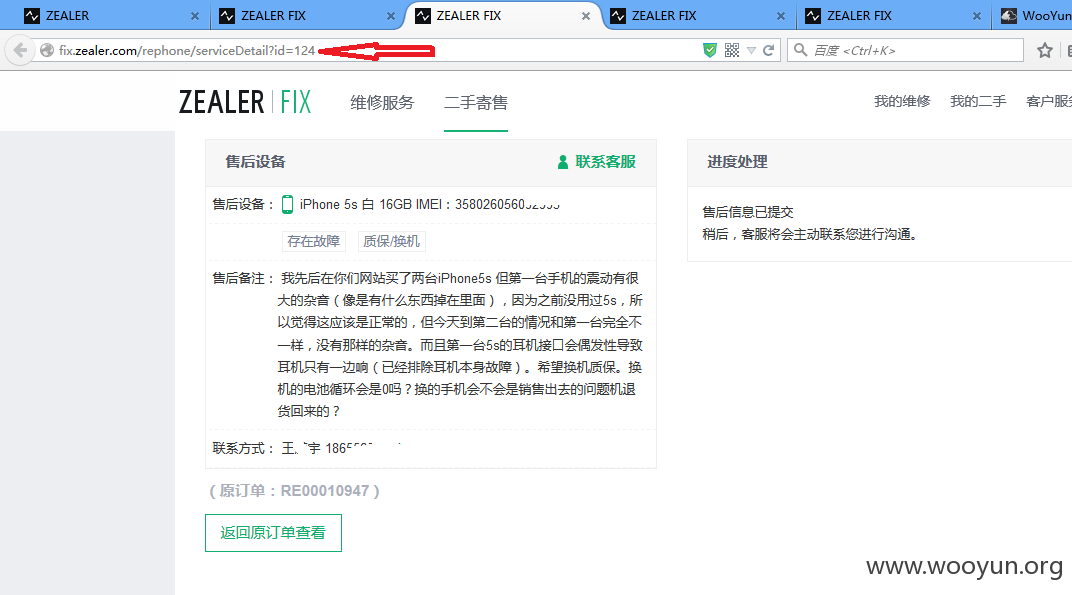Click the 售后备注 remark paragraph
The width and height of the screenshot is (1072, 595).
pyautogui.click(x=459, y=345)
